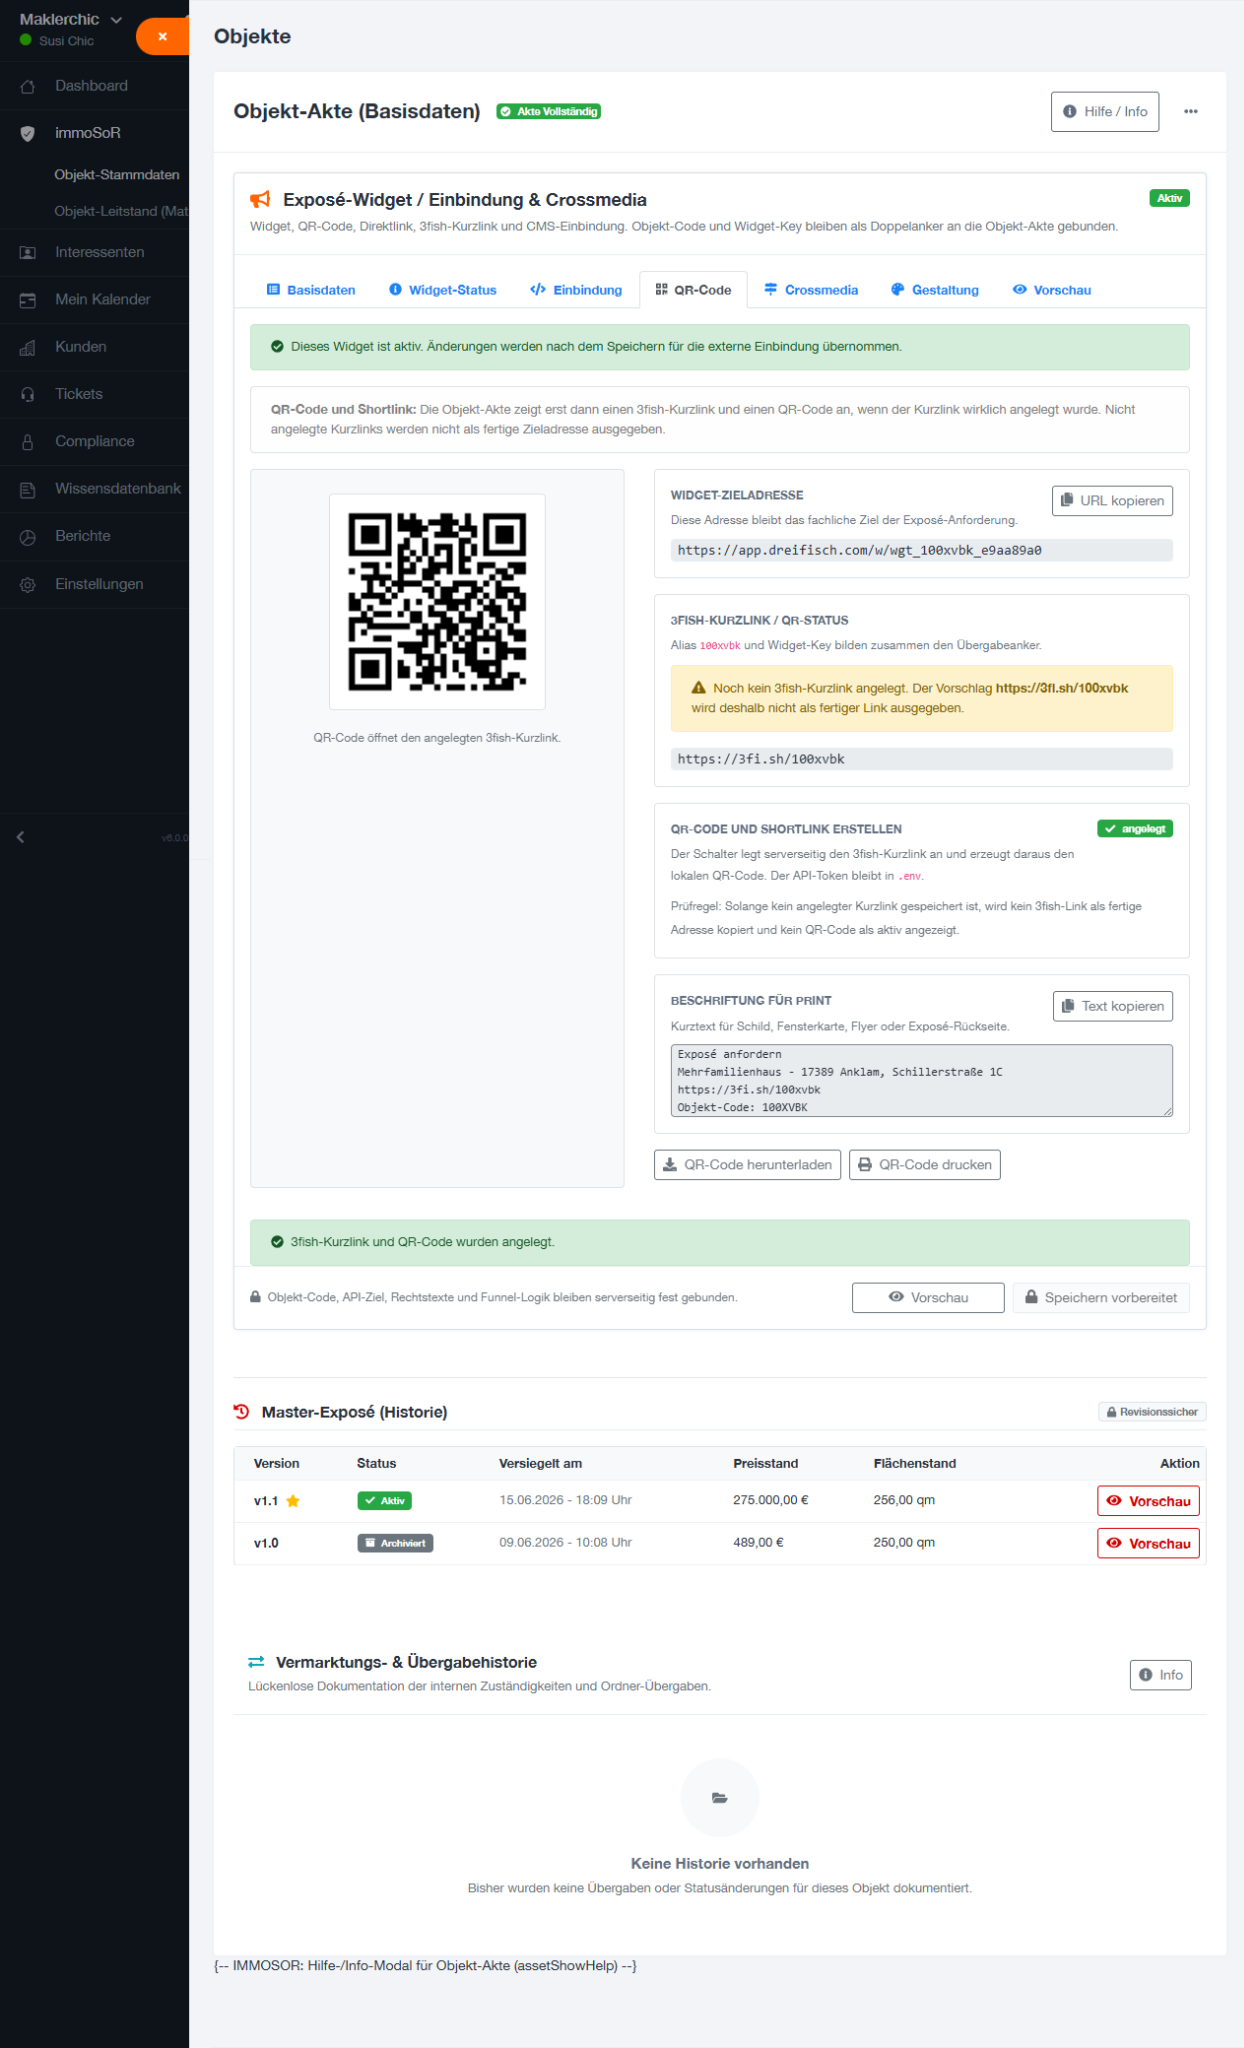This screenshot has height=2048, width=1244.
Task: Expand the Maklerchic account dropdown
Action: tap(71, 20)
